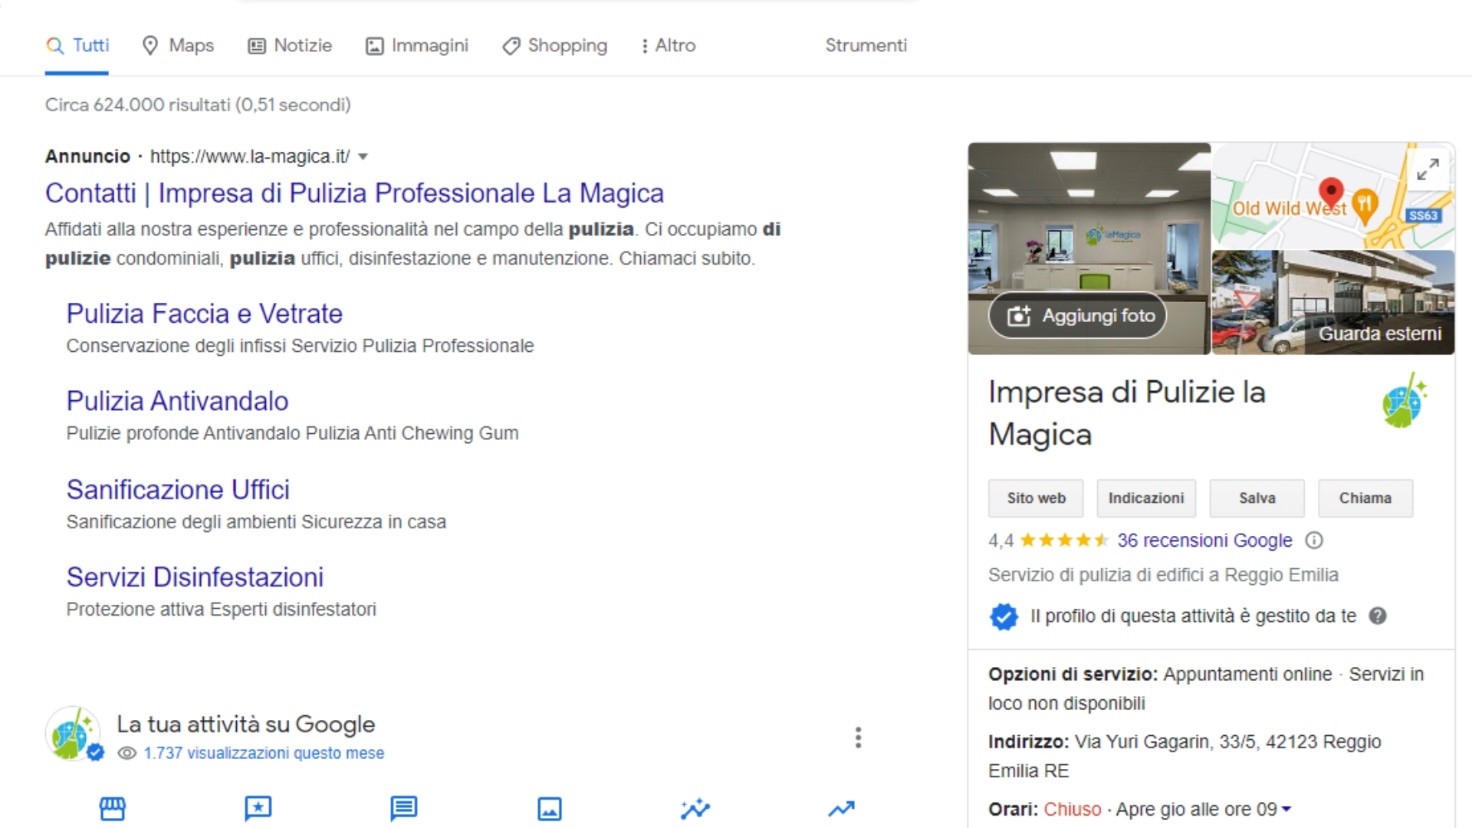Click the Indicazioni button
Screen dimensions: 1472x828
point(1146,498)
